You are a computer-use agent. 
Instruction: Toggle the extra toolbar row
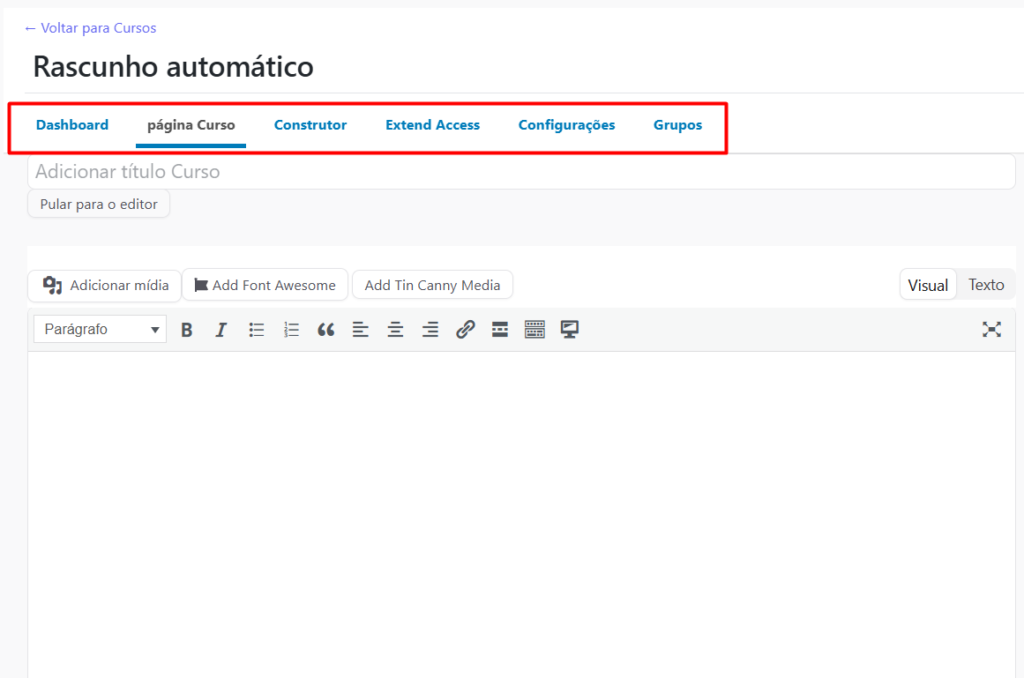click(x=535, y=330)
